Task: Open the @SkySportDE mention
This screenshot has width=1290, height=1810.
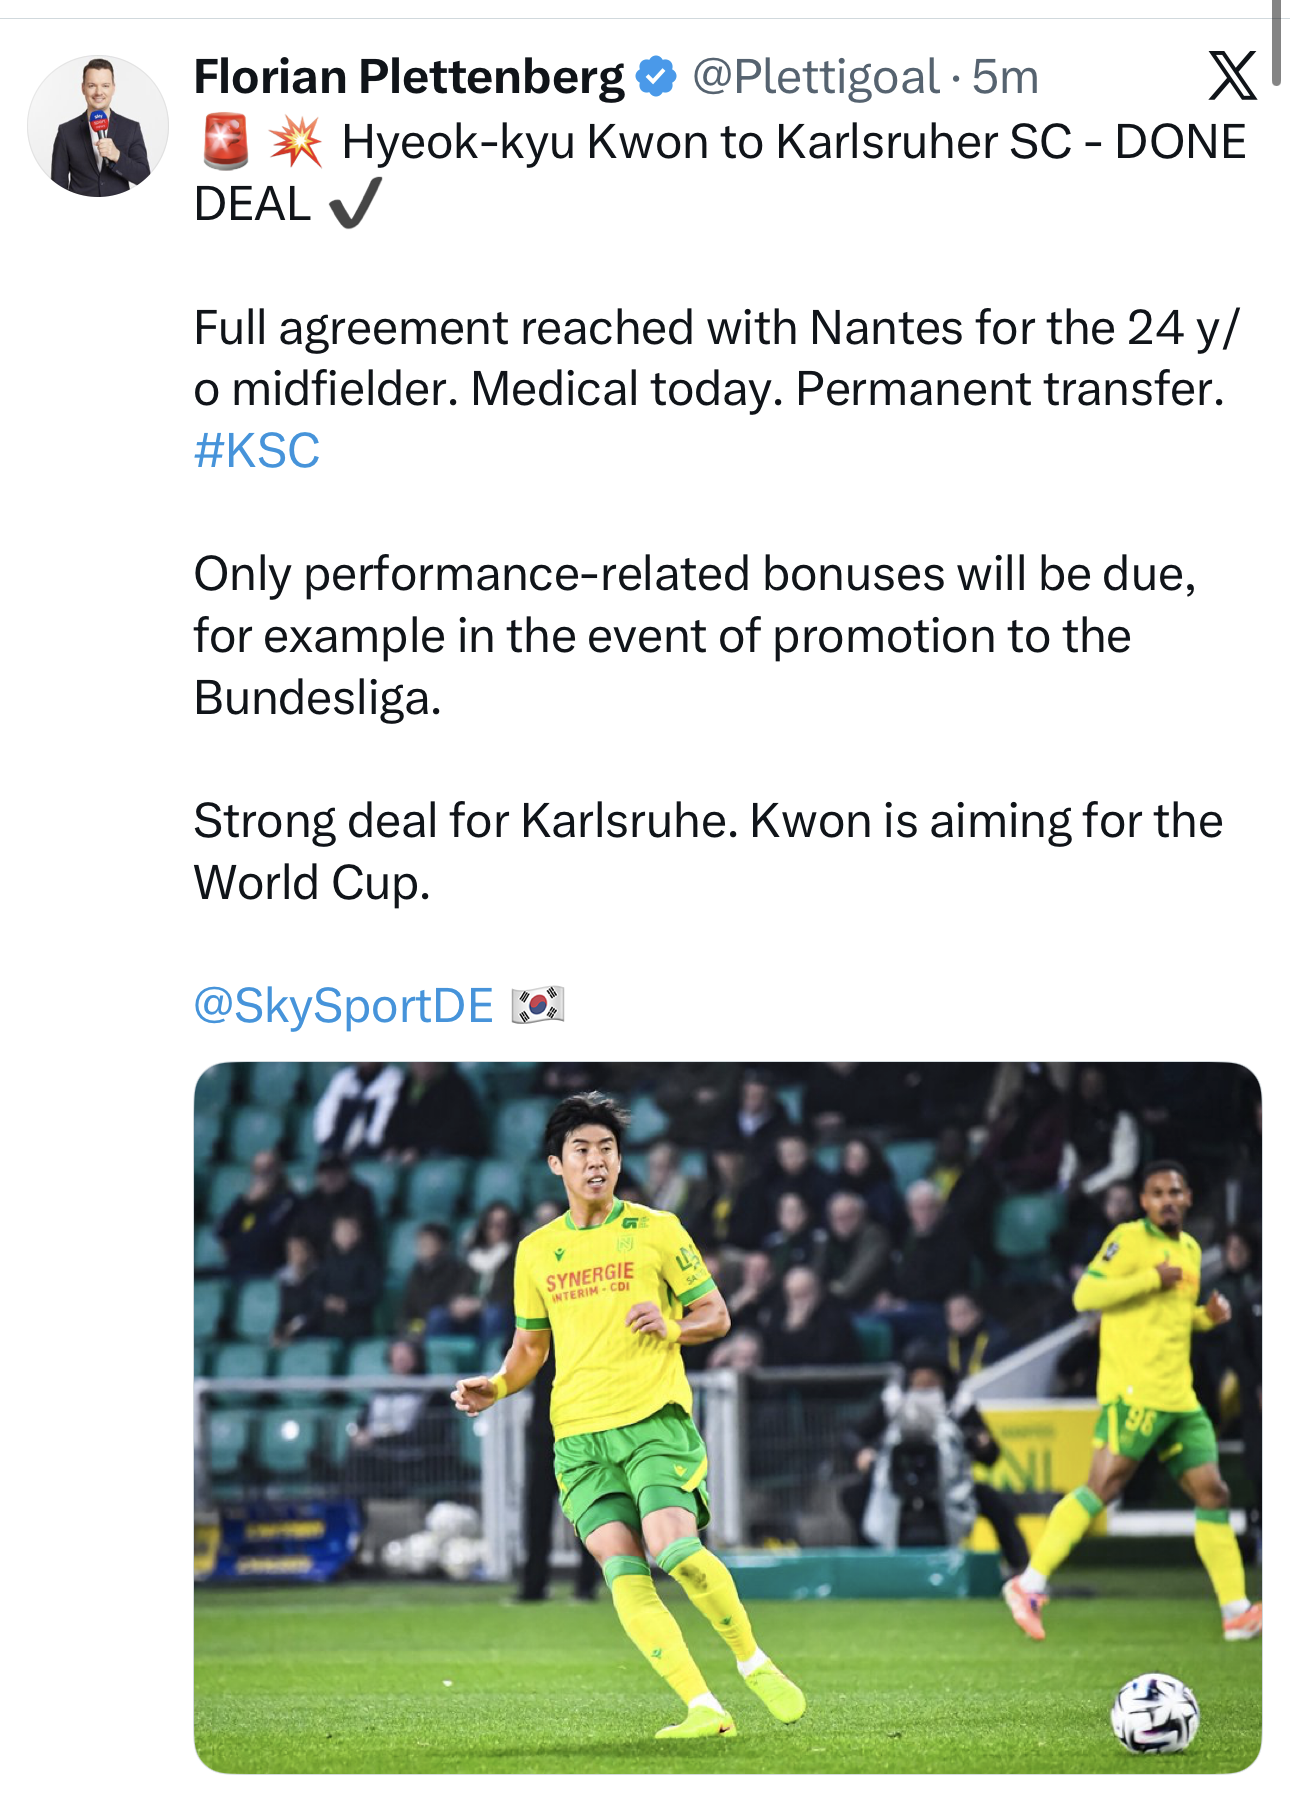Action: click(x=343, y=1005)
